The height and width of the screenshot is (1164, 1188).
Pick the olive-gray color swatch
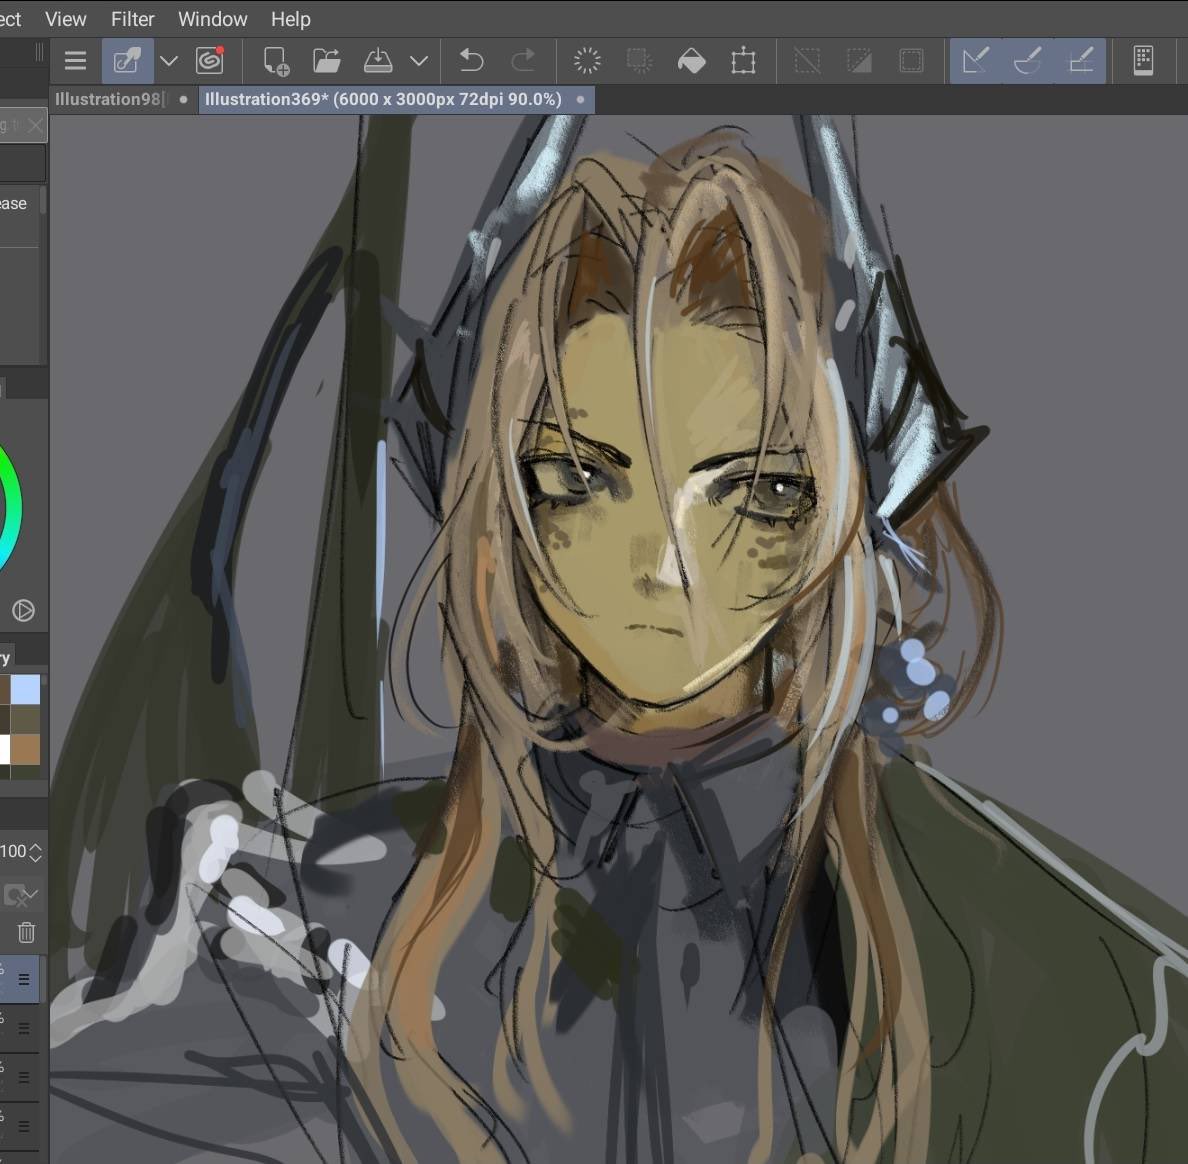25,719
